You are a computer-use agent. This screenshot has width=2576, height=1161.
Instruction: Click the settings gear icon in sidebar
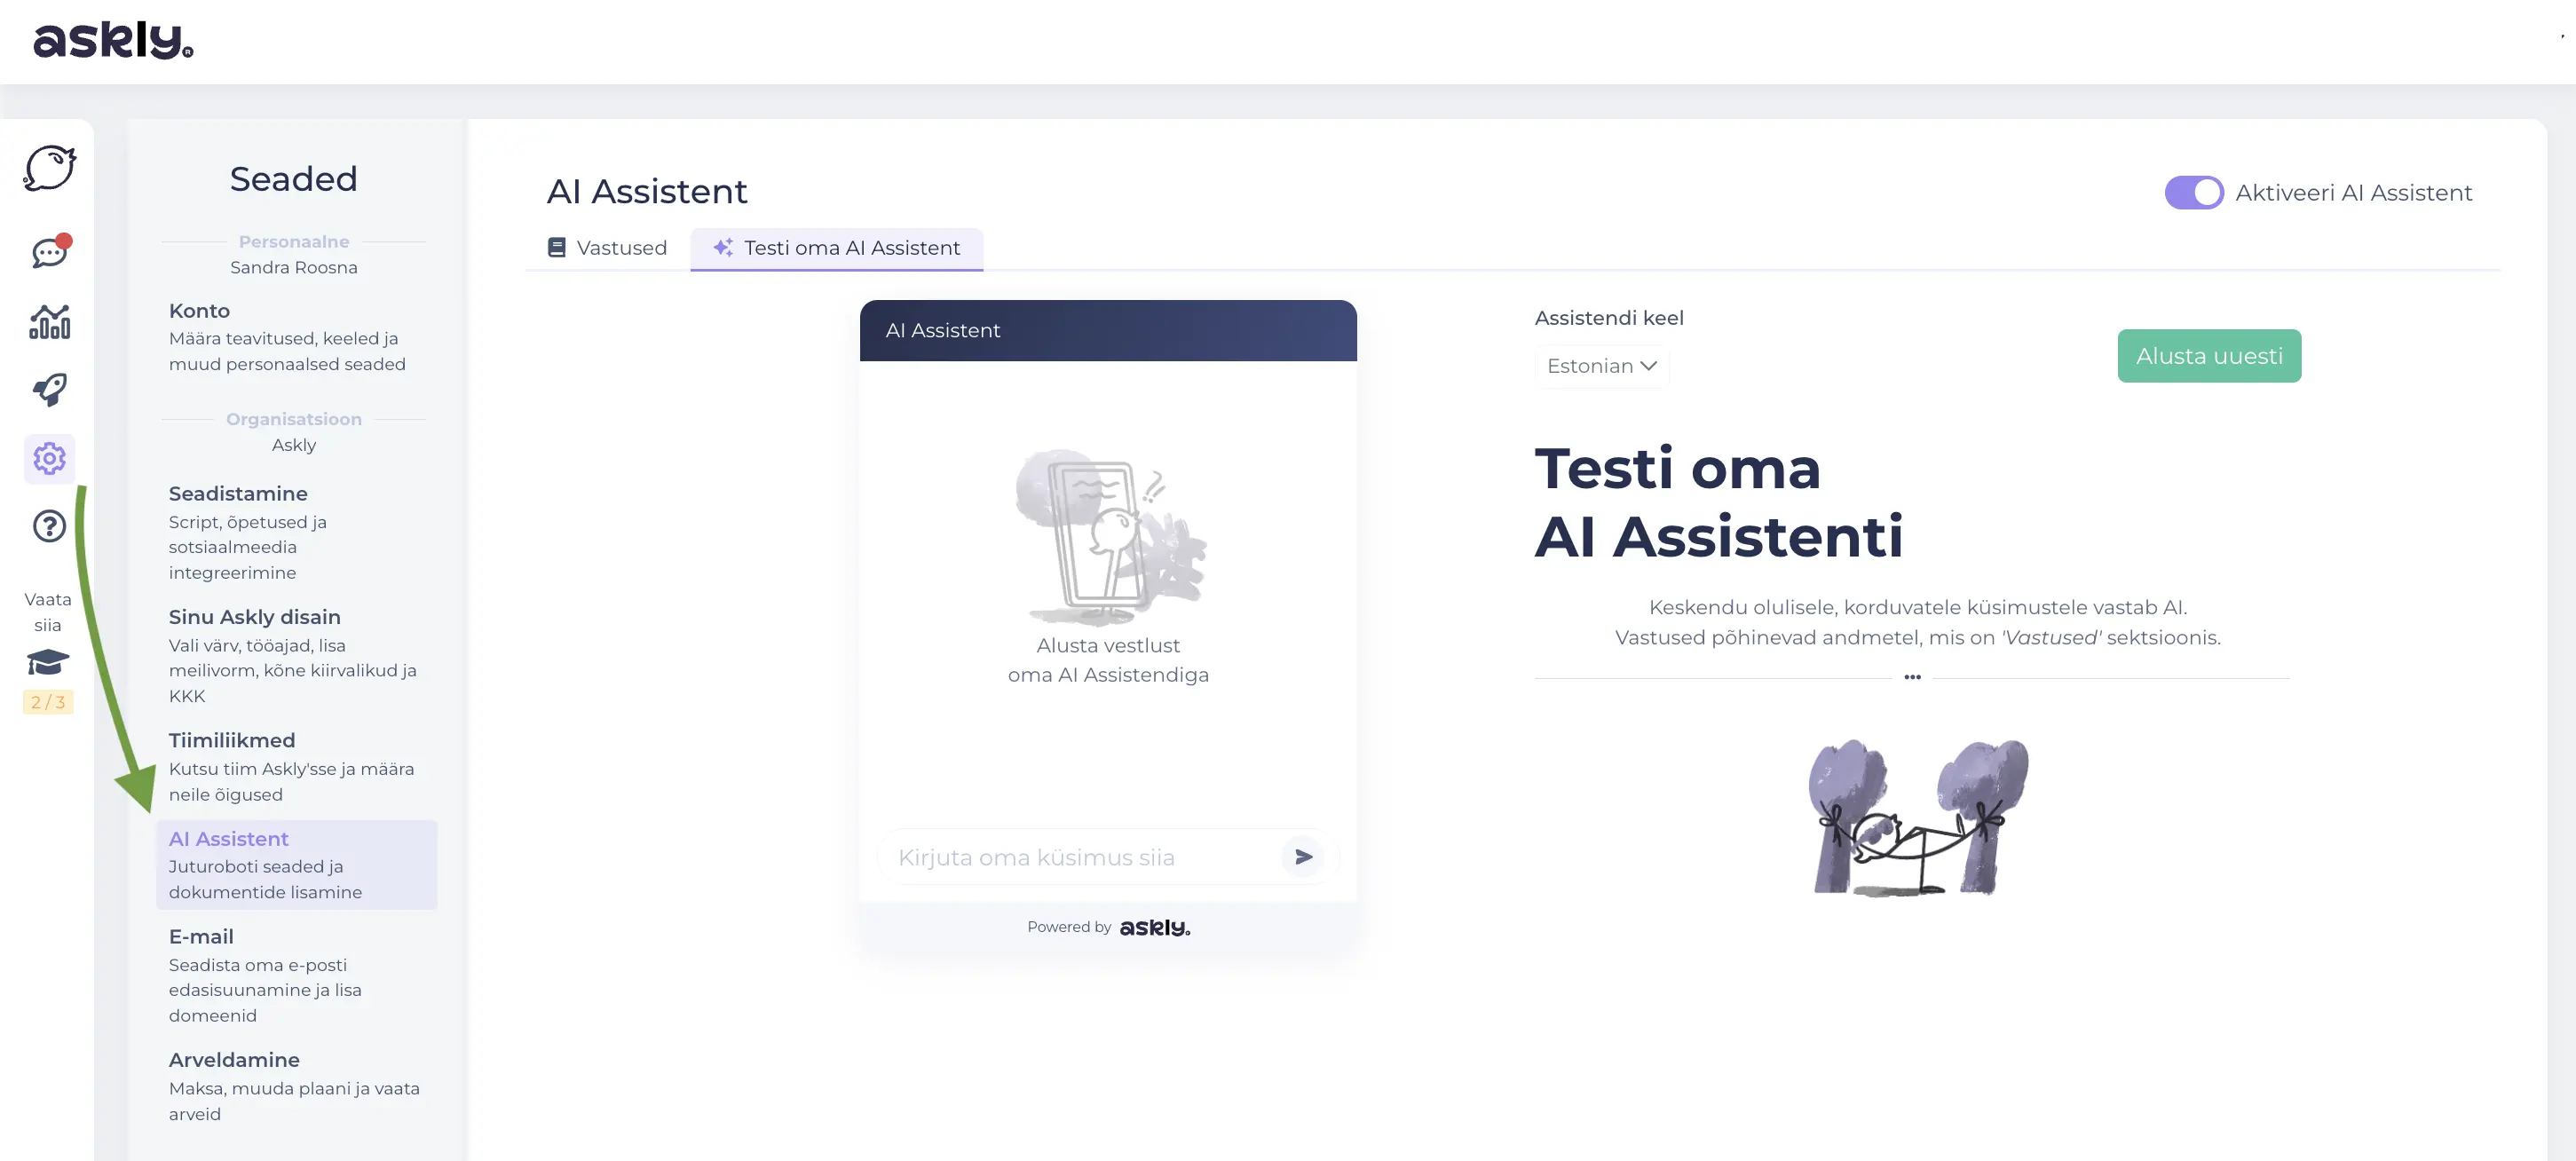pos(48,459)
